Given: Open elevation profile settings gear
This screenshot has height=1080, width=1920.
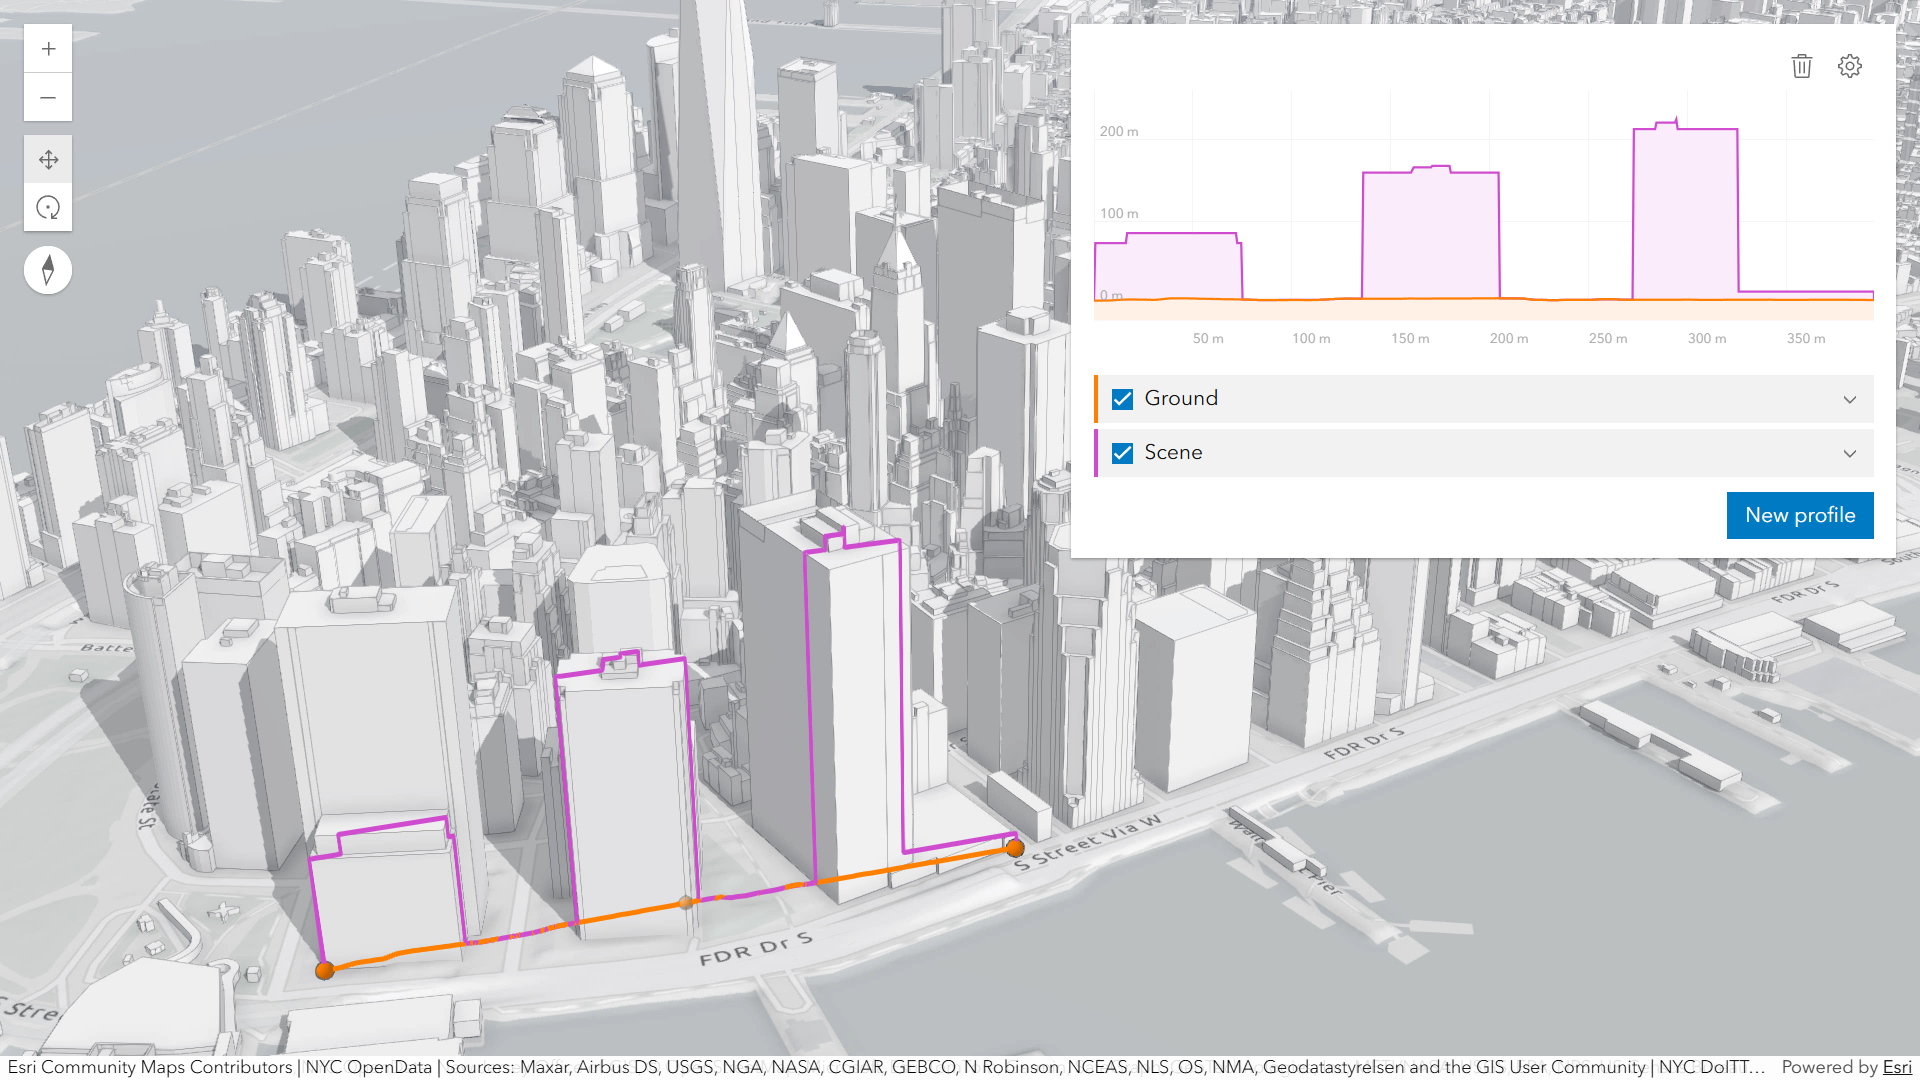Looking at the screenshot, I should point(1850,66).
